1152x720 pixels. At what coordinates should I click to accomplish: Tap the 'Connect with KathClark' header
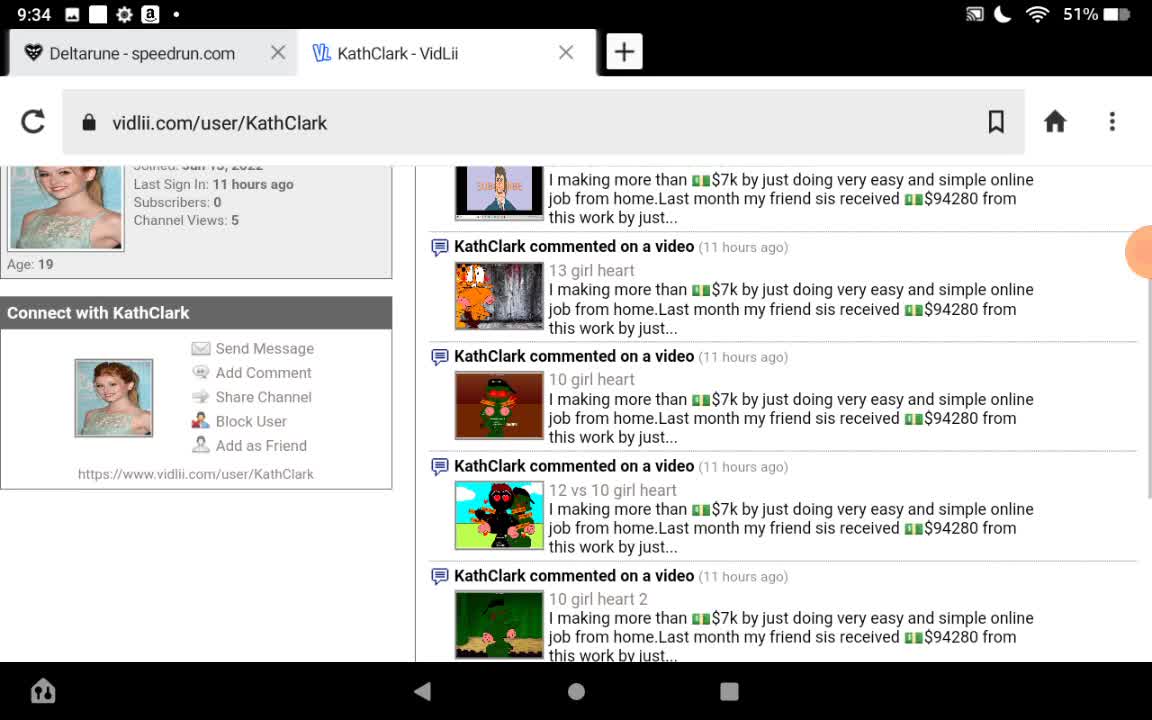pos(195,313)
